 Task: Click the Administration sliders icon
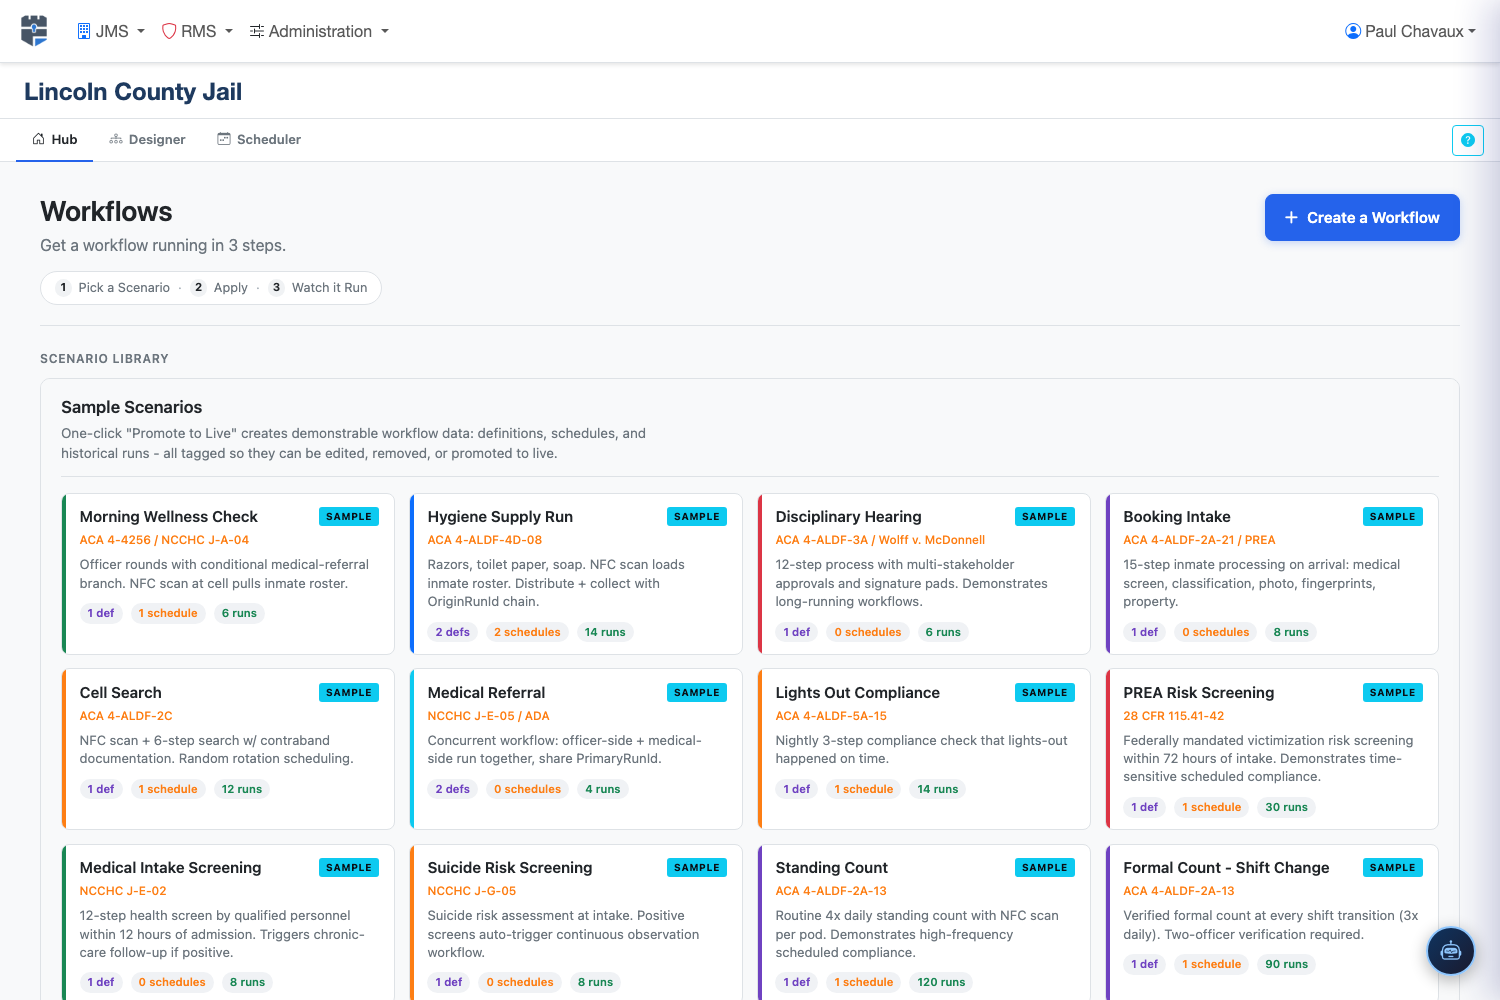click(x=257, y=31)
